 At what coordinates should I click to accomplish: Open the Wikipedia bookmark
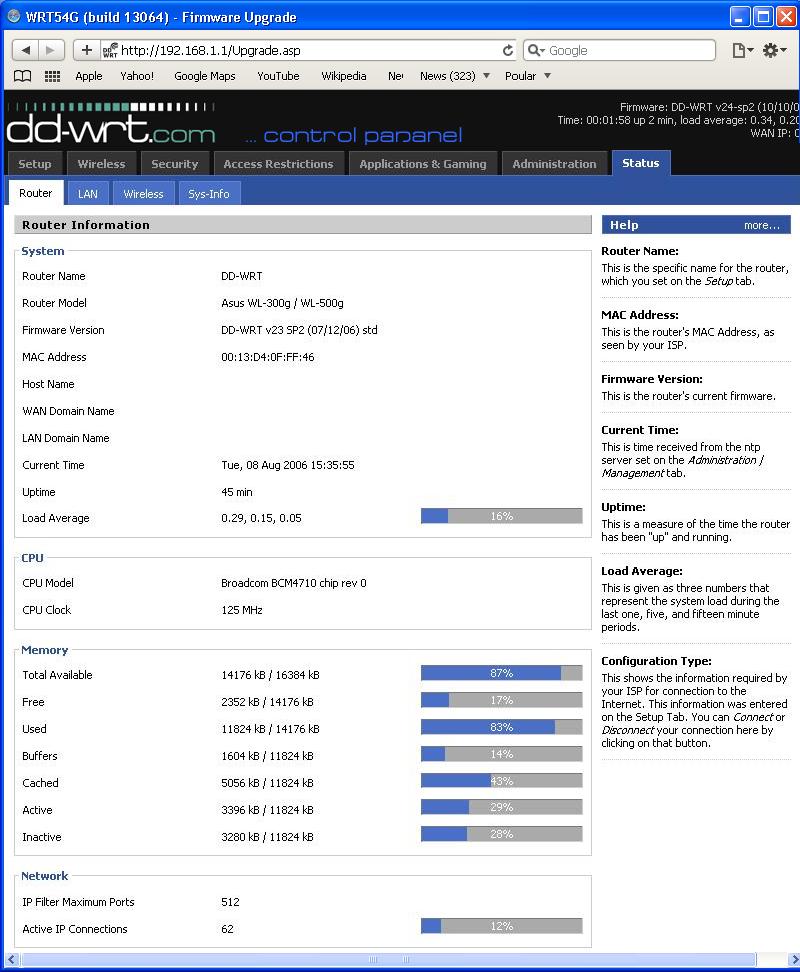point(343,76)
